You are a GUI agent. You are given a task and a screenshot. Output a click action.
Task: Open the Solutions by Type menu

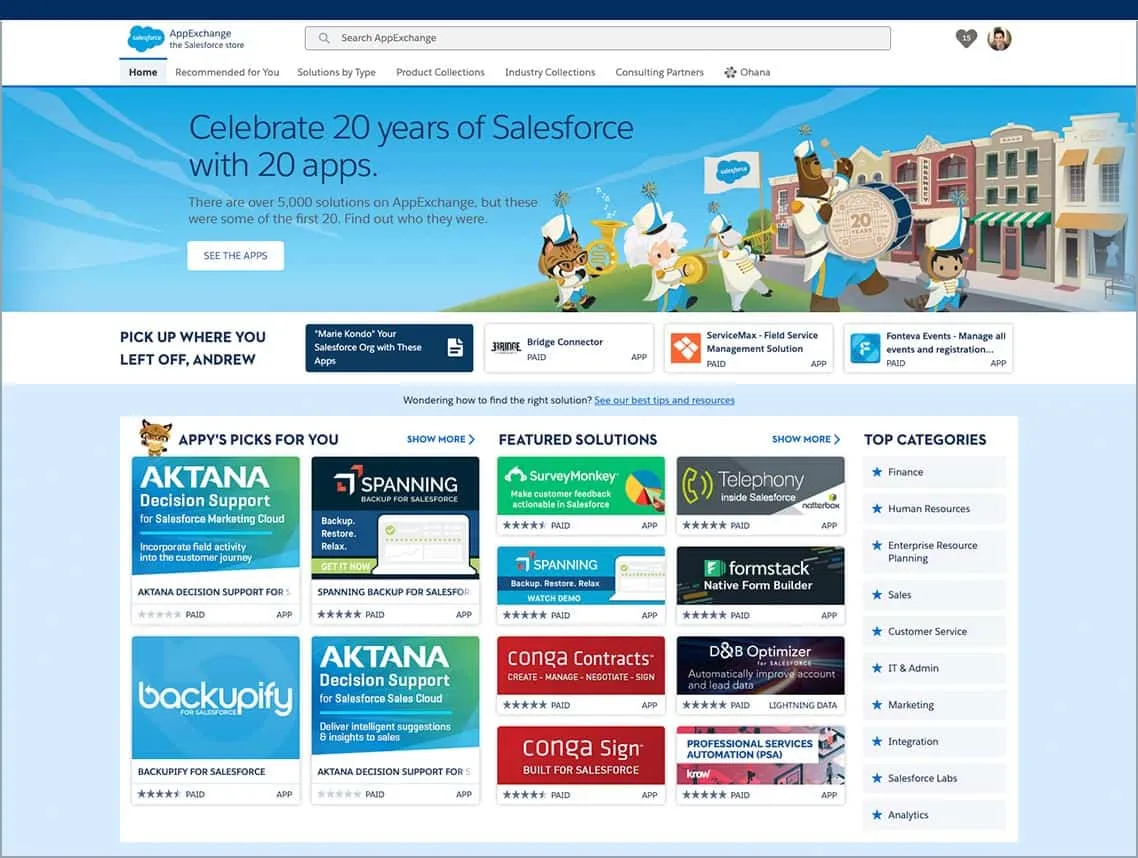pos(336,72)
